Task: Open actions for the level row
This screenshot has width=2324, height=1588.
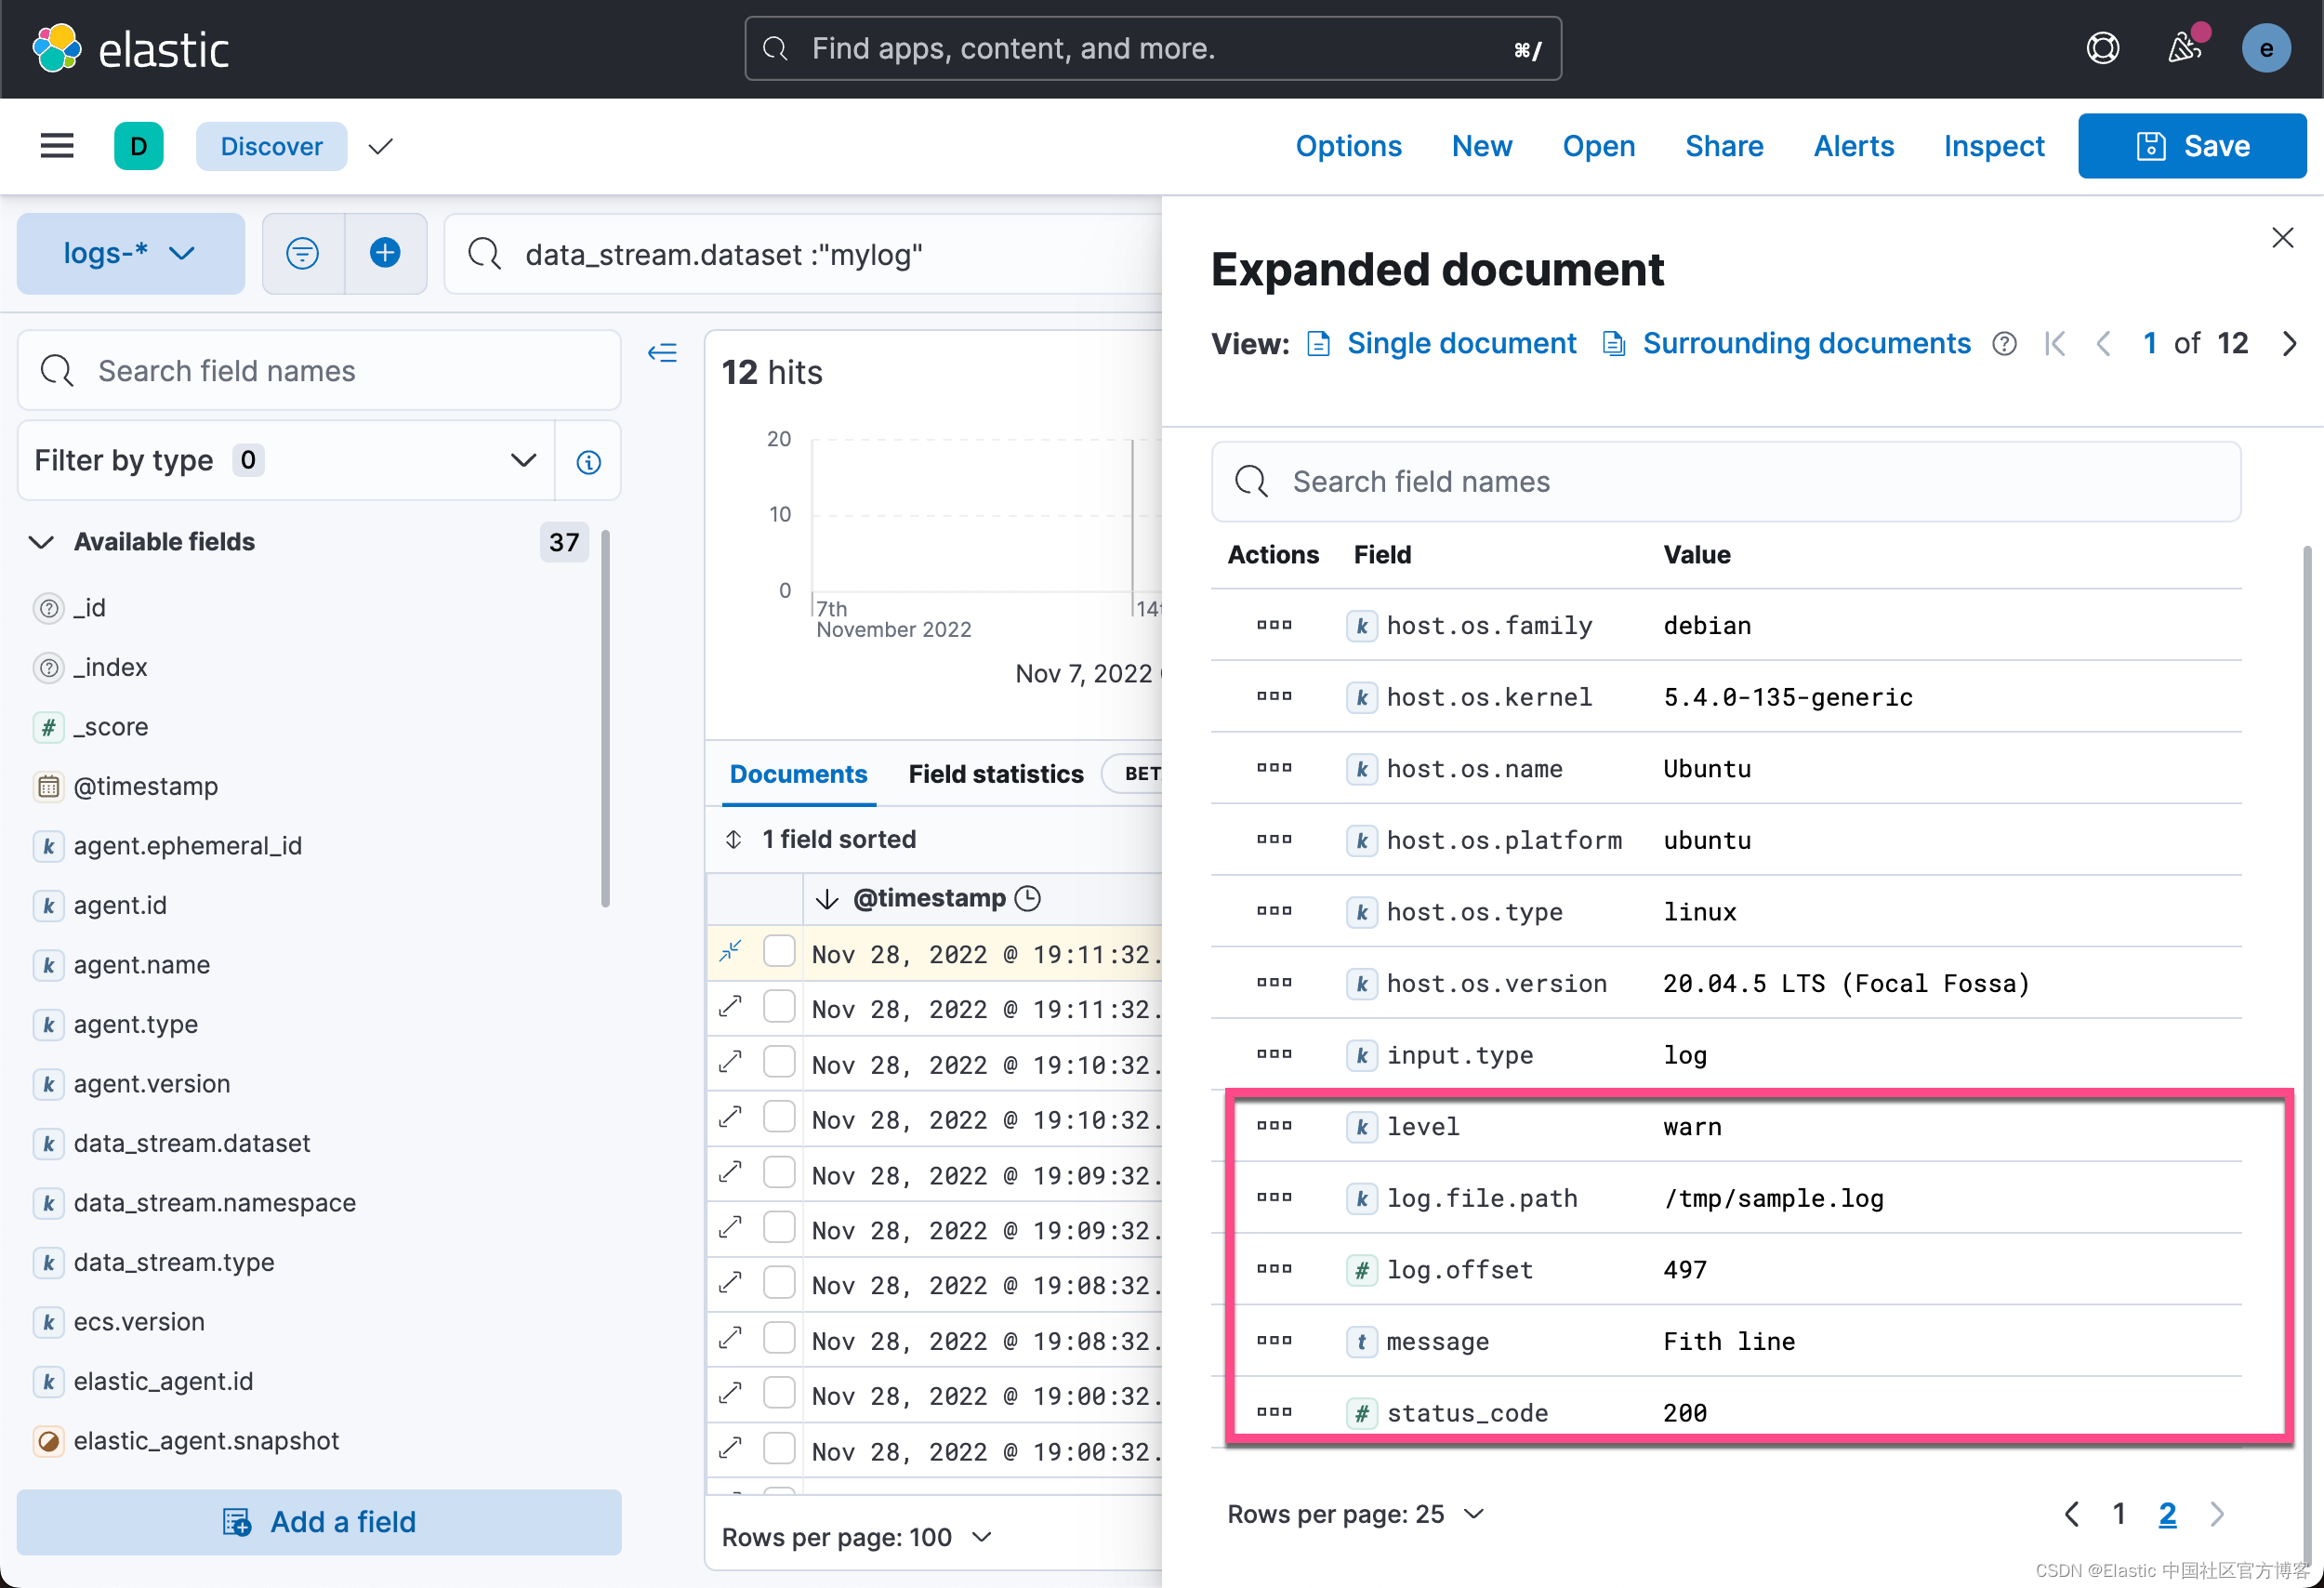Action: click(1273, 1126)
